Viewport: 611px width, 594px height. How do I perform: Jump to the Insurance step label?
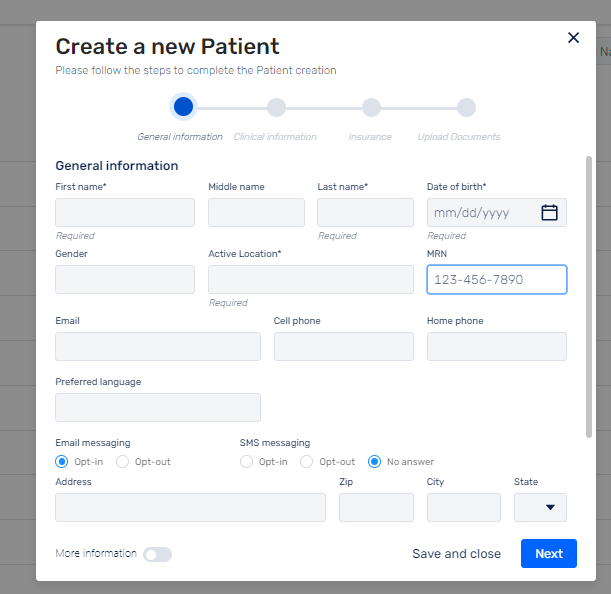click(370, 137)
